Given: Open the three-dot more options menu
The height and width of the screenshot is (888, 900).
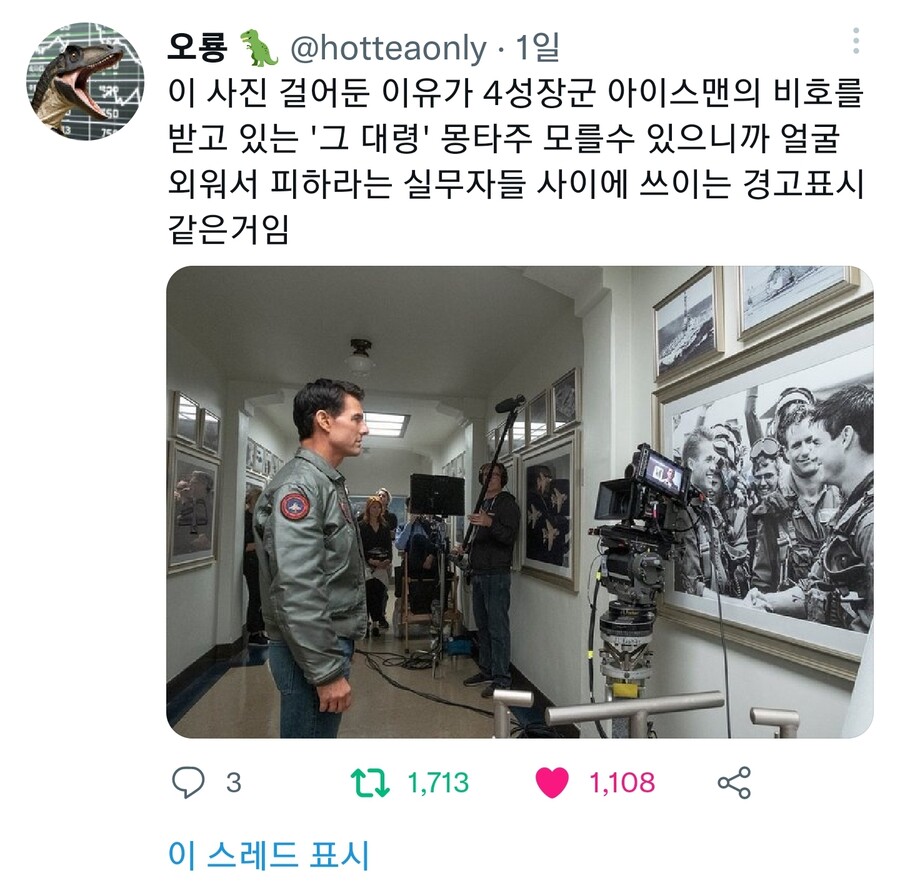Looking at the screenshot, I should pos(856,41).
